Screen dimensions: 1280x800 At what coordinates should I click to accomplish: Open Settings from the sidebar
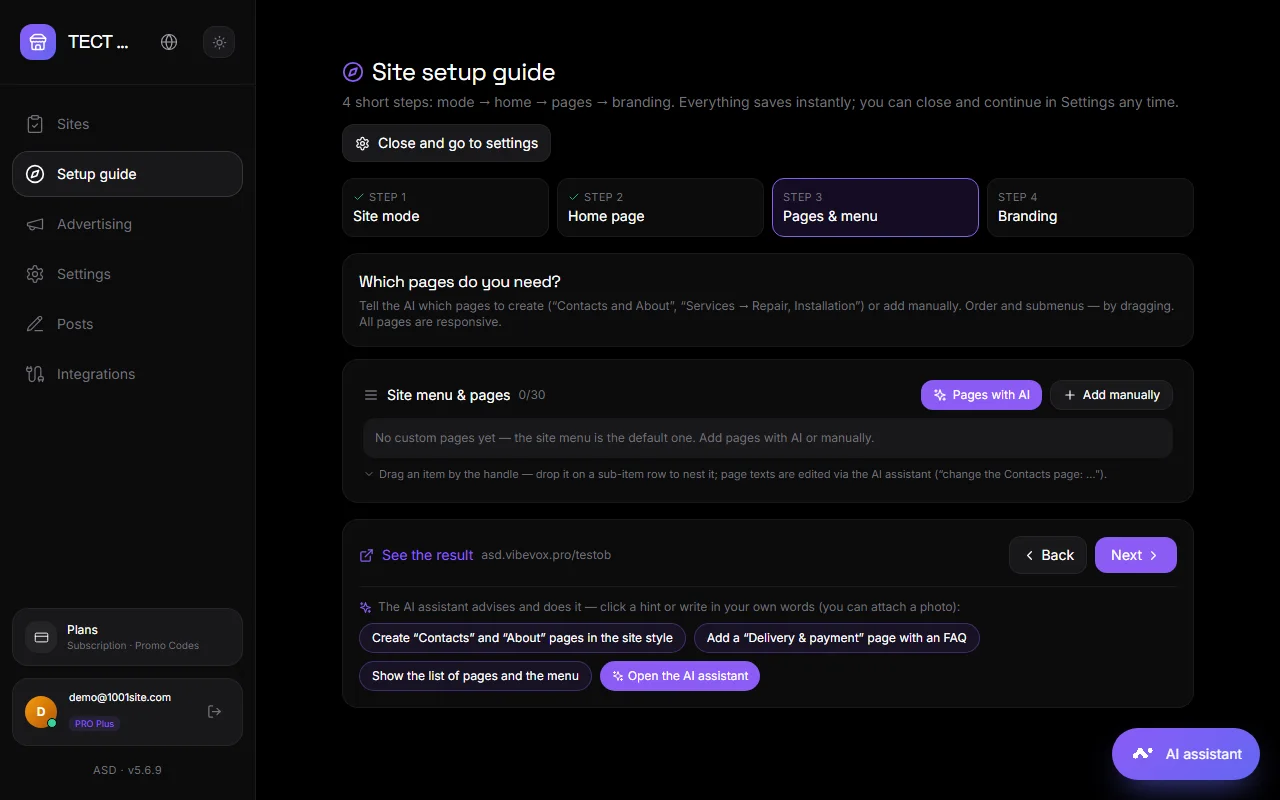[x=127, y=274]
